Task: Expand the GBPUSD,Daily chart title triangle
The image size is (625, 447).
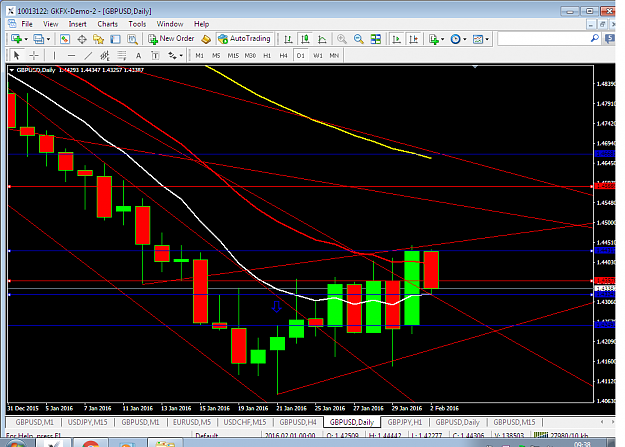Action: pyautogui.click(x=12, y=70)
